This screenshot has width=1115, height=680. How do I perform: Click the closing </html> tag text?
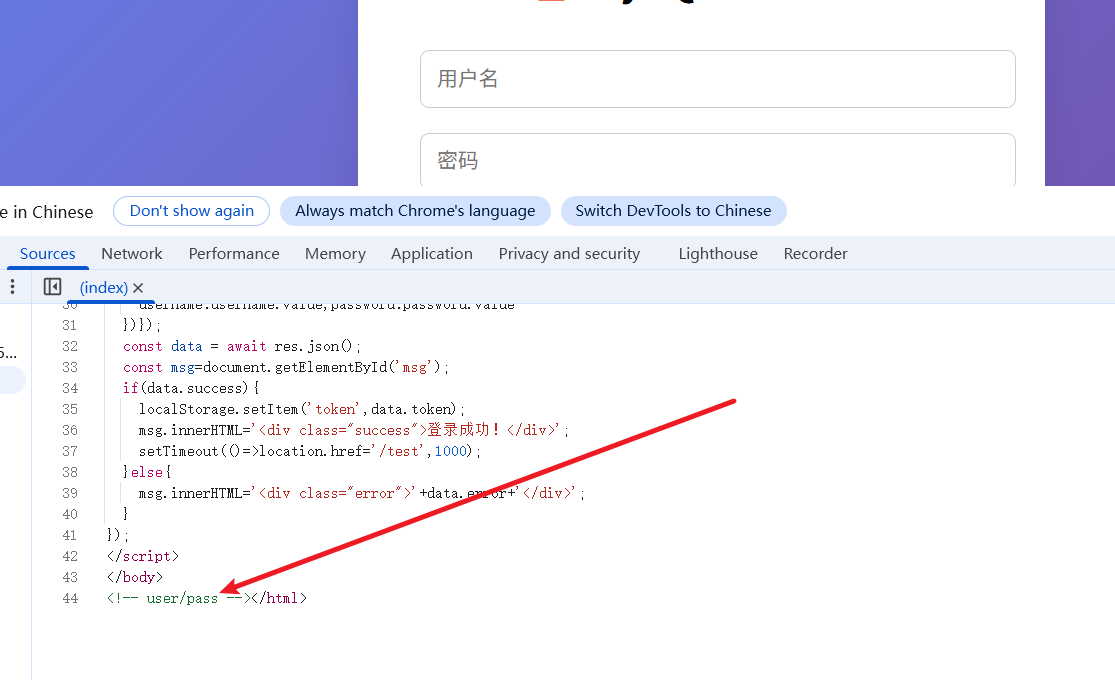279,599
